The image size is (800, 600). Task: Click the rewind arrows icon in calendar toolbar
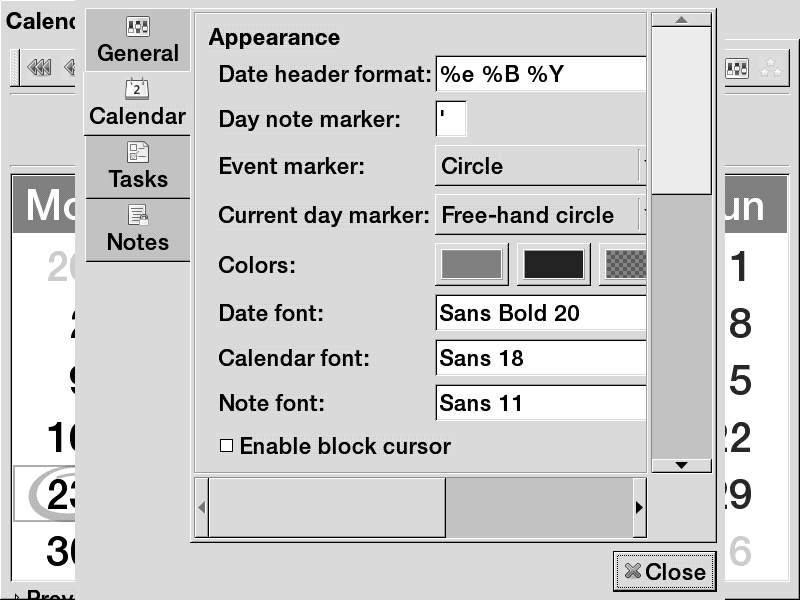(39, 68)
